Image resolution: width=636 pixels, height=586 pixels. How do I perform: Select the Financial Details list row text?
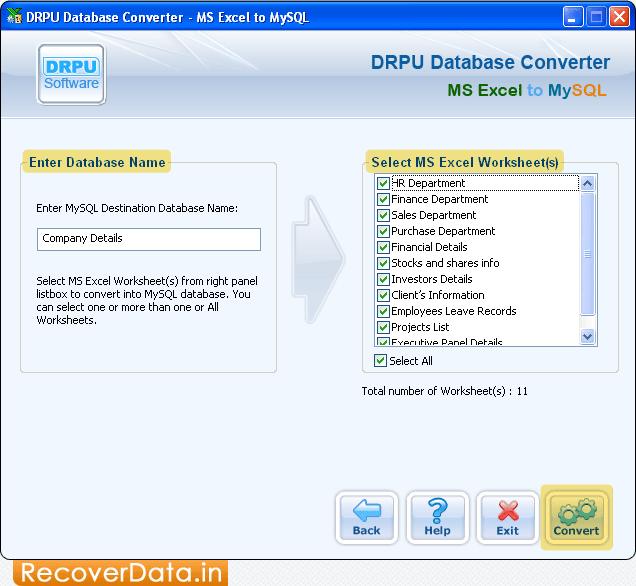click(429, 247)
